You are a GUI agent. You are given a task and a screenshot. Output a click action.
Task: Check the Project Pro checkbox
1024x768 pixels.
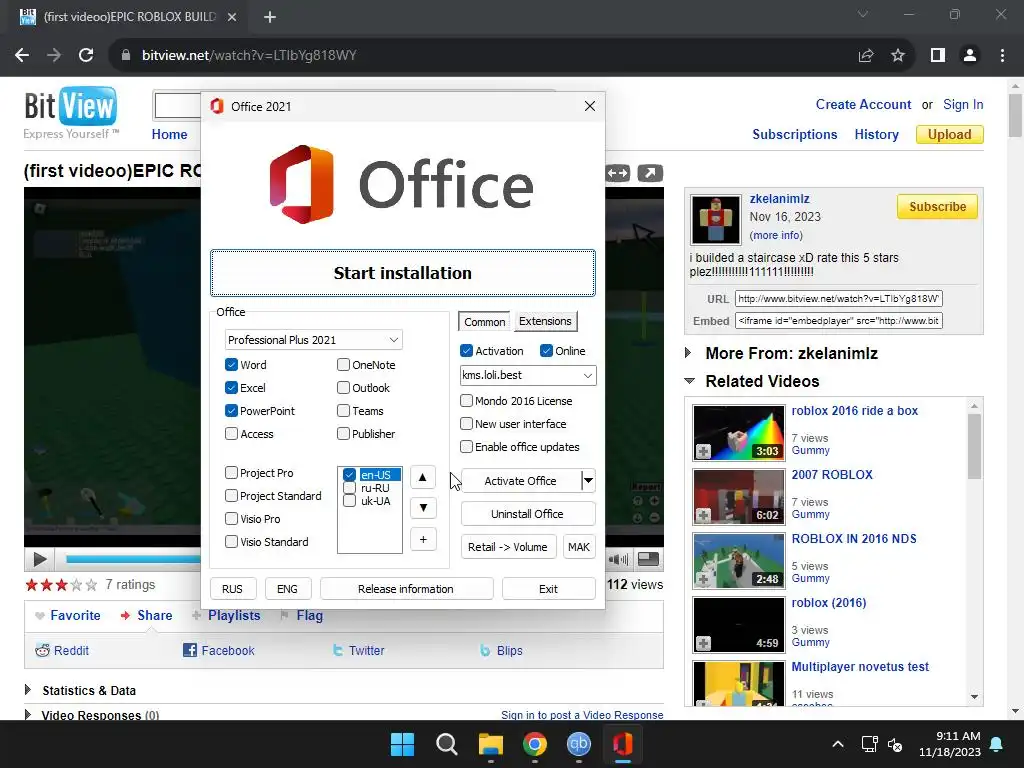click(x=231, y=473)
